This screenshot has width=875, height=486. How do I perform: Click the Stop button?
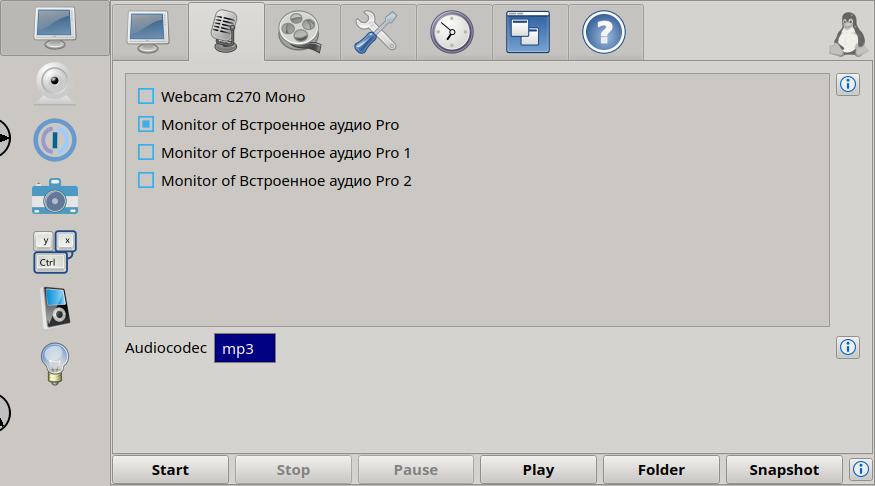click(x=293, y=470)
